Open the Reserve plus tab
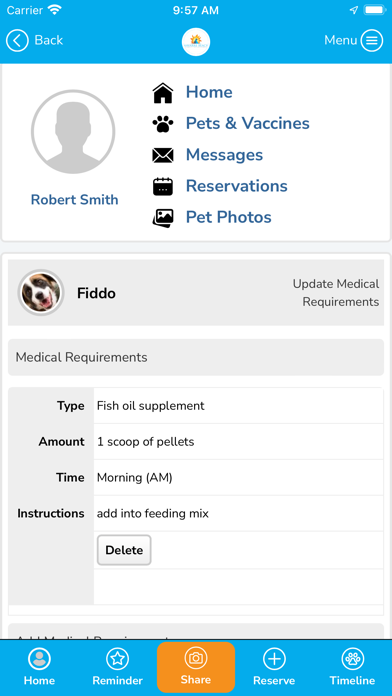 (x=274, y=667)
